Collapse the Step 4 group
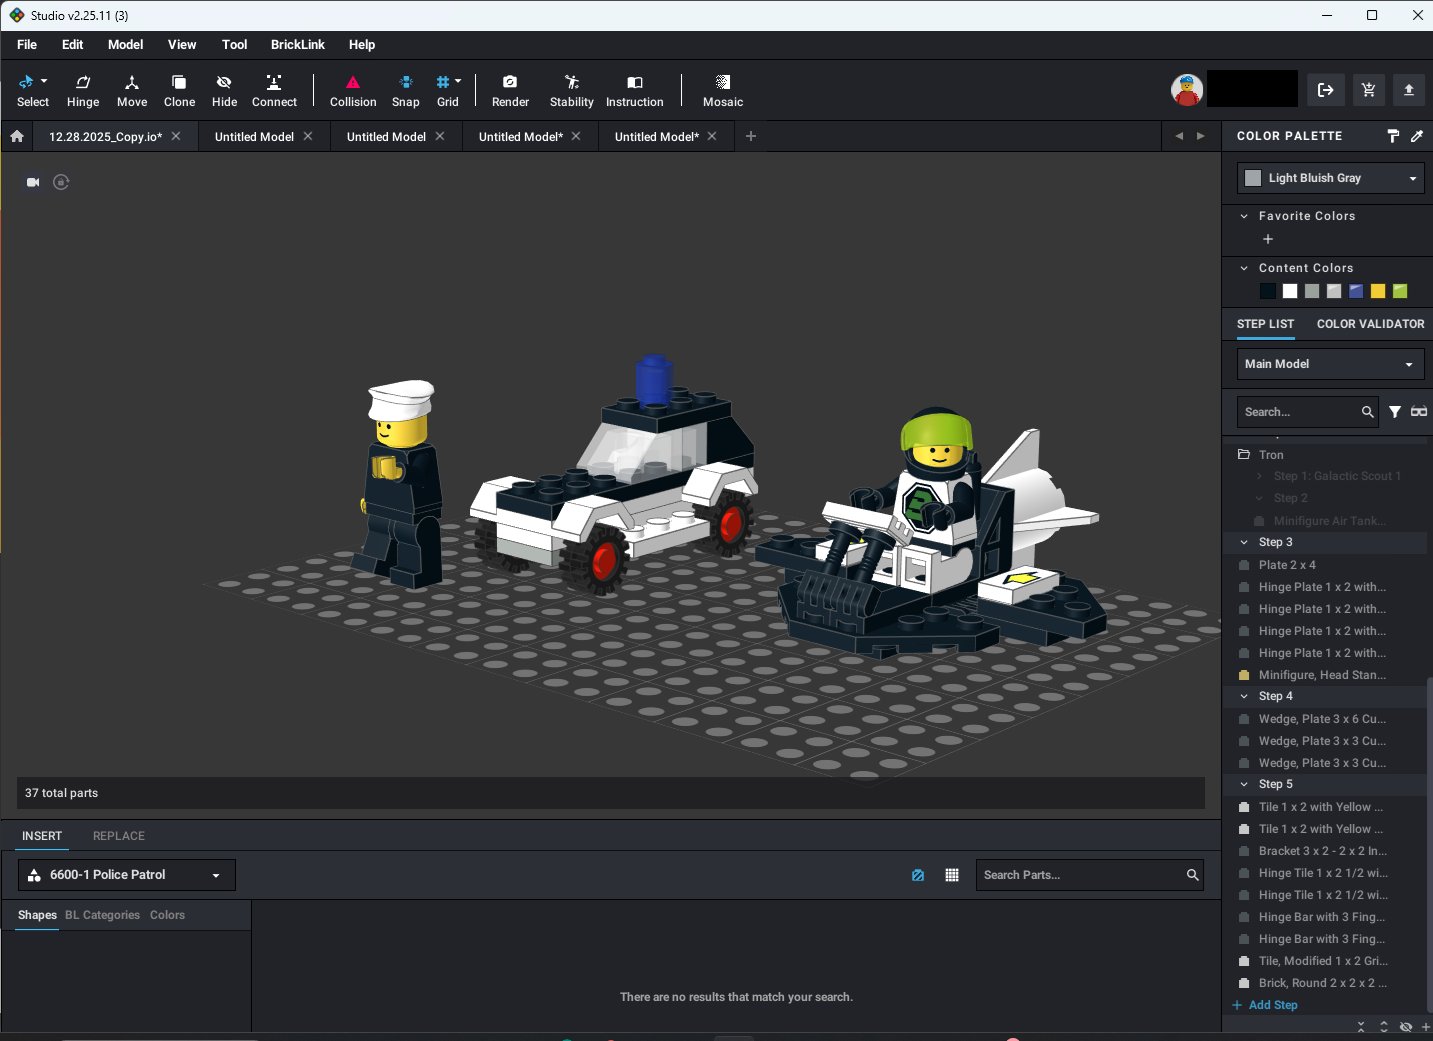The image size is (1433, 1041). point(1244,696)
